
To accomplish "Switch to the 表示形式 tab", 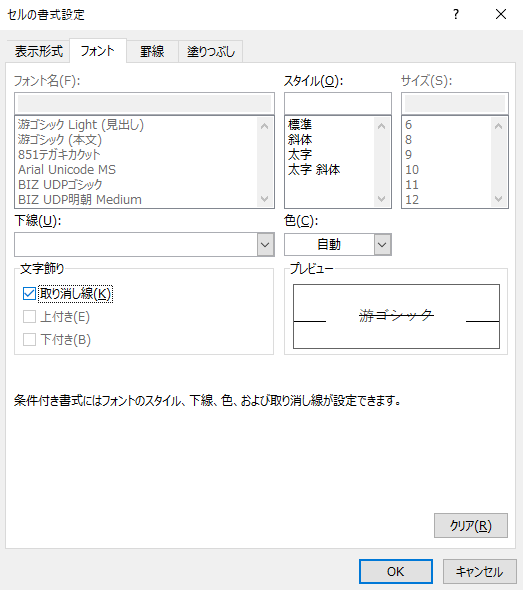I will pyautogui.click(x=38, y=51).
